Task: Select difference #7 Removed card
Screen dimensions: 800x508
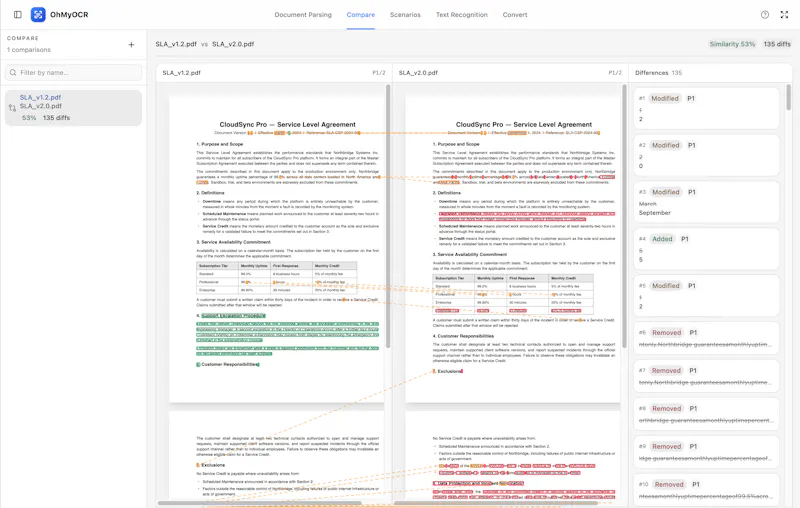Action: (x=707, y=376)
